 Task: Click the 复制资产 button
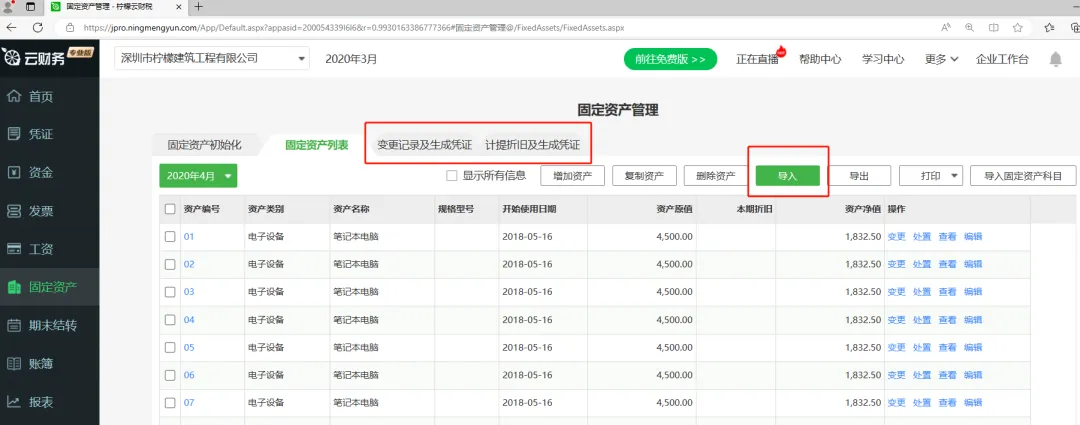coord(644,176)
